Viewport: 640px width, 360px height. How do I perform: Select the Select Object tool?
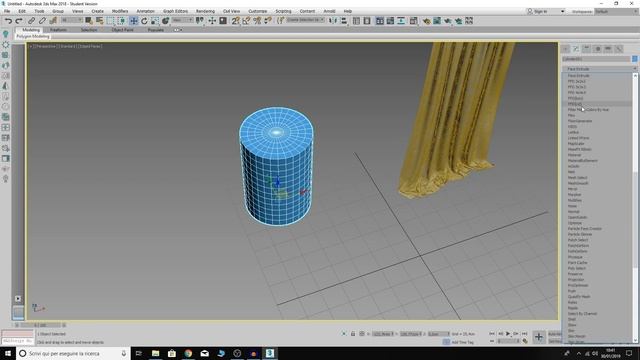[89, 20]
